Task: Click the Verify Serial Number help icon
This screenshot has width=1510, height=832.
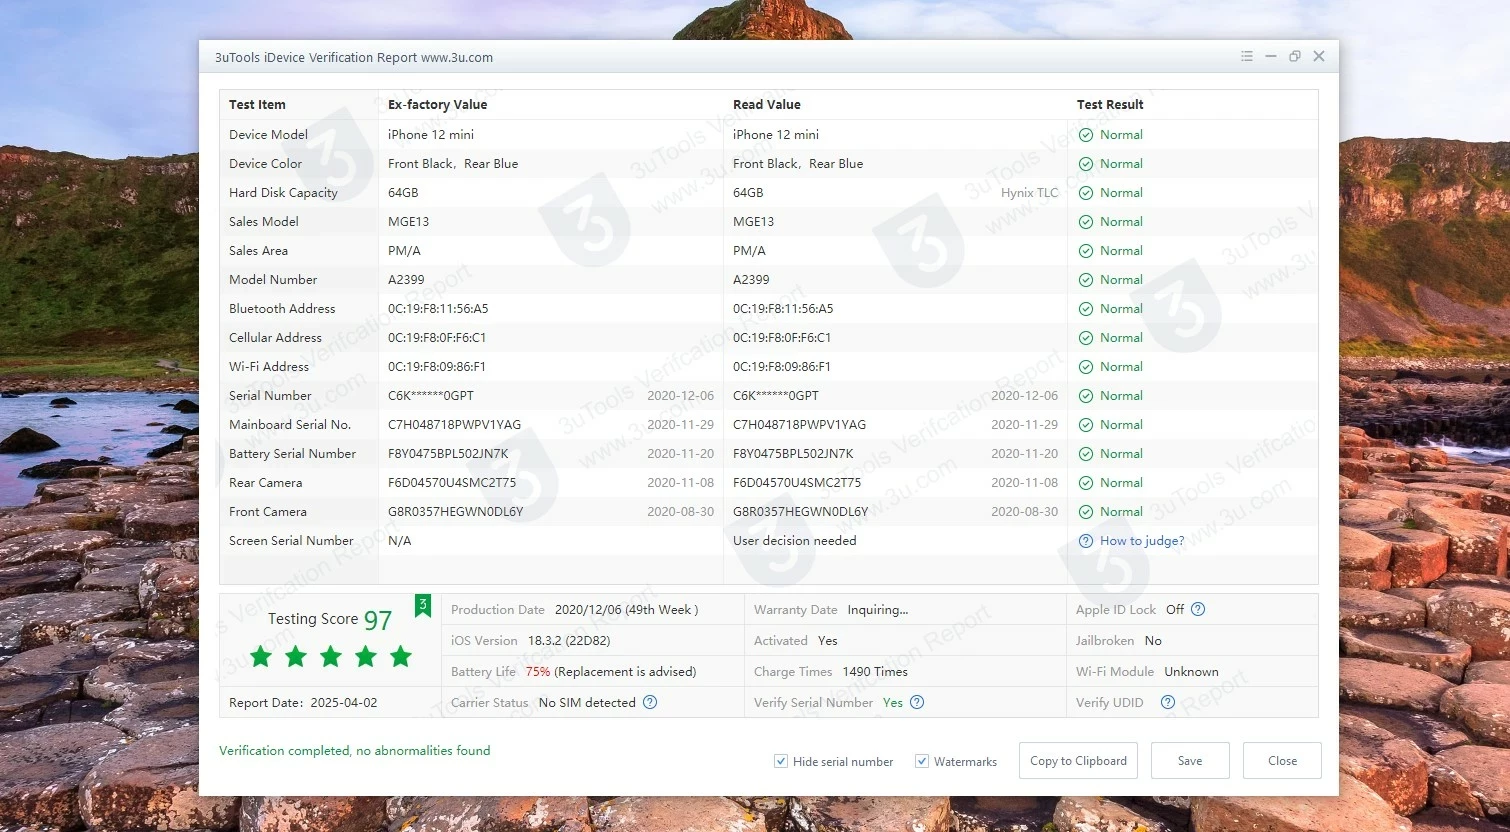Action: tap(917, 703)
